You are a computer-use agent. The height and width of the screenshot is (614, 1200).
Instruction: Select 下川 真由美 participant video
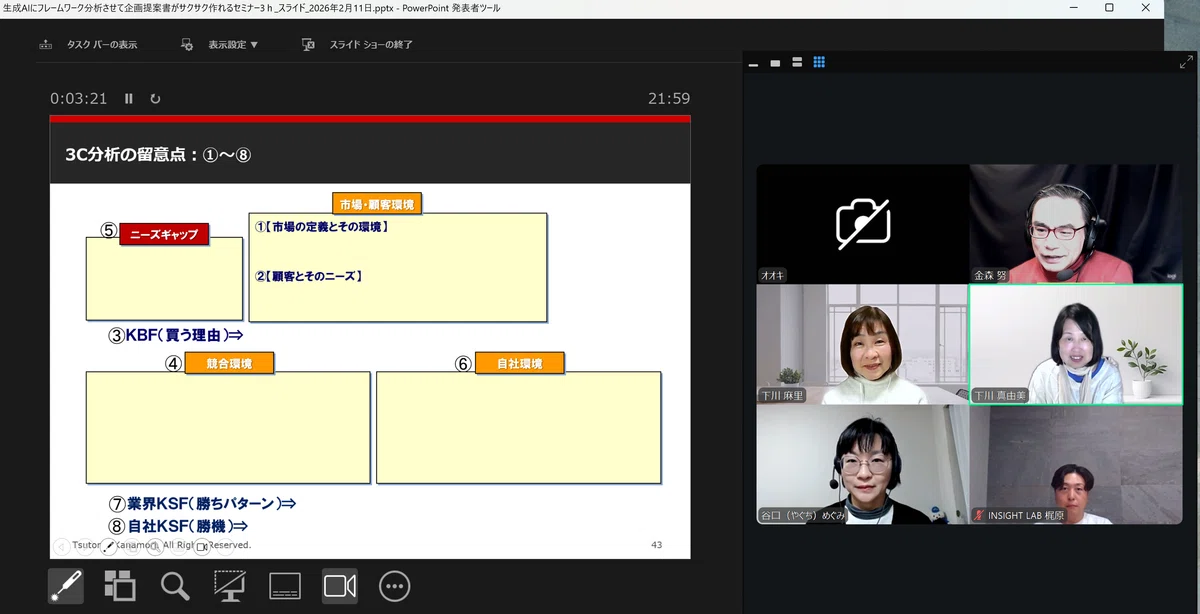coord(1076,344)
